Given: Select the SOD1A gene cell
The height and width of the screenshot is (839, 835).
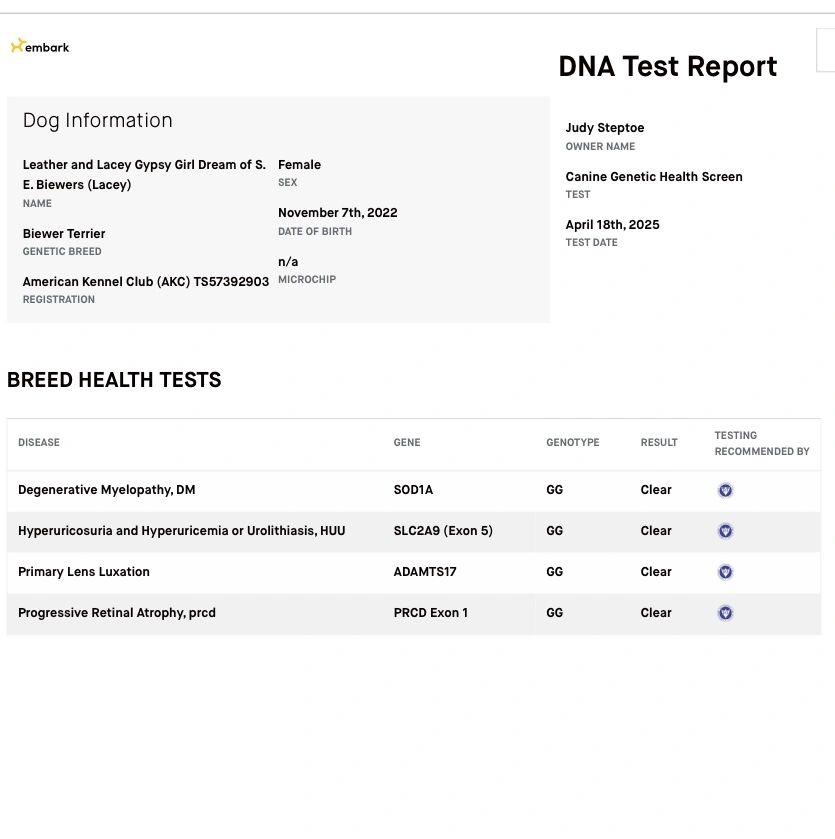Looking at the screenshot, I should (x=413, y=490).
